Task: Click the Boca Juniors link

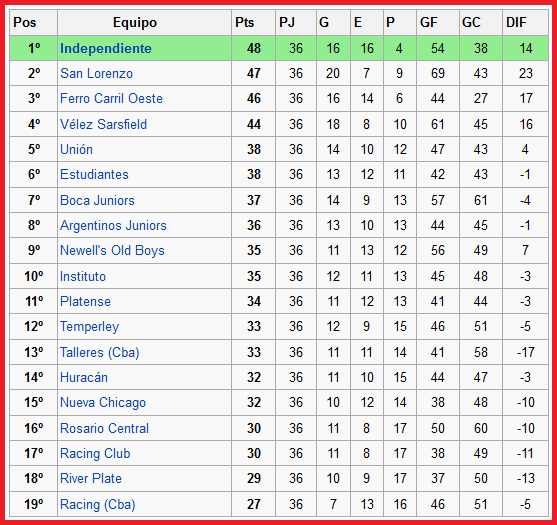Action: 97,200
